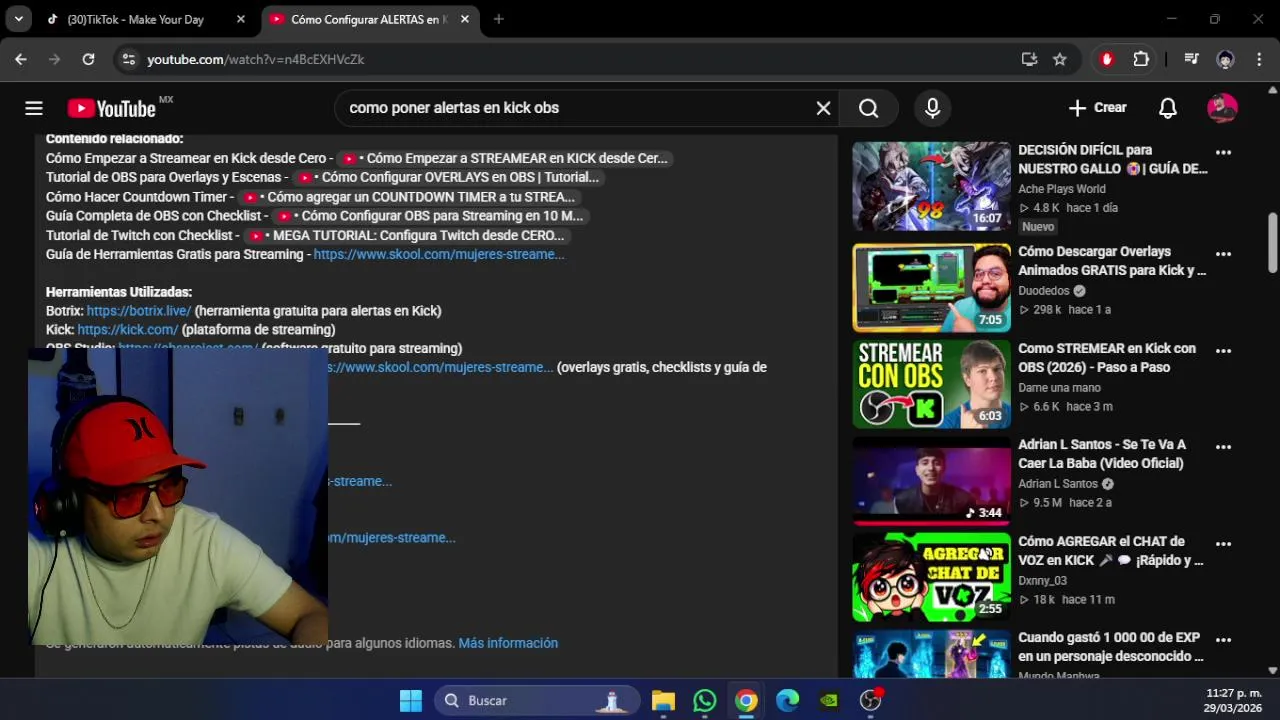Screen dimensions: 1280x720
Task: Start voice search with microphone icon
Action: pos(932,108)
